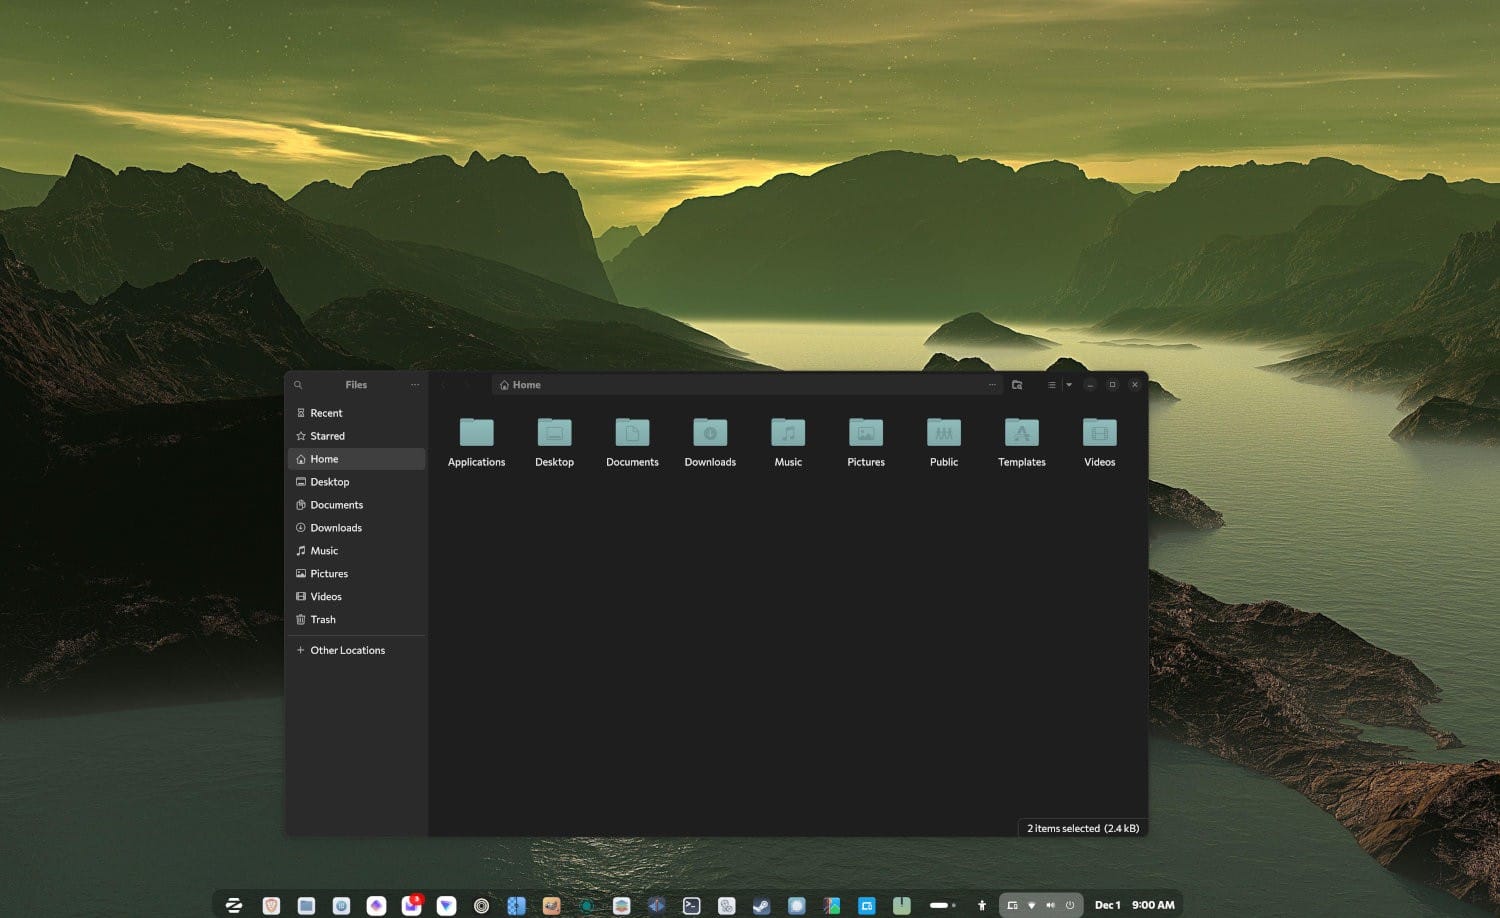Open the sidebar's ellipsis menu
This screenshot has height=918, width=1500.
[415, 384]
